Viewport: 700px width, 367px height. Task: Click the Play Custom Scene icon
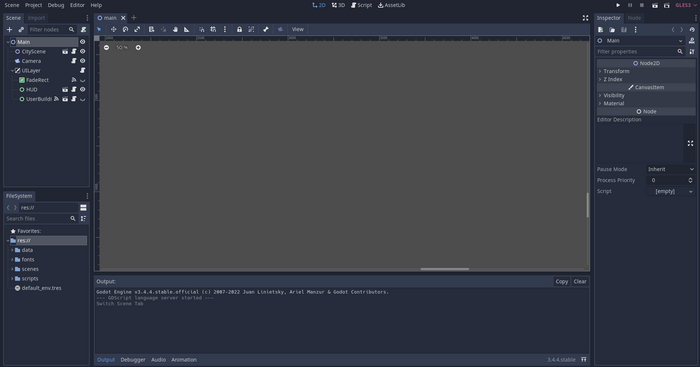click(667, 5)
